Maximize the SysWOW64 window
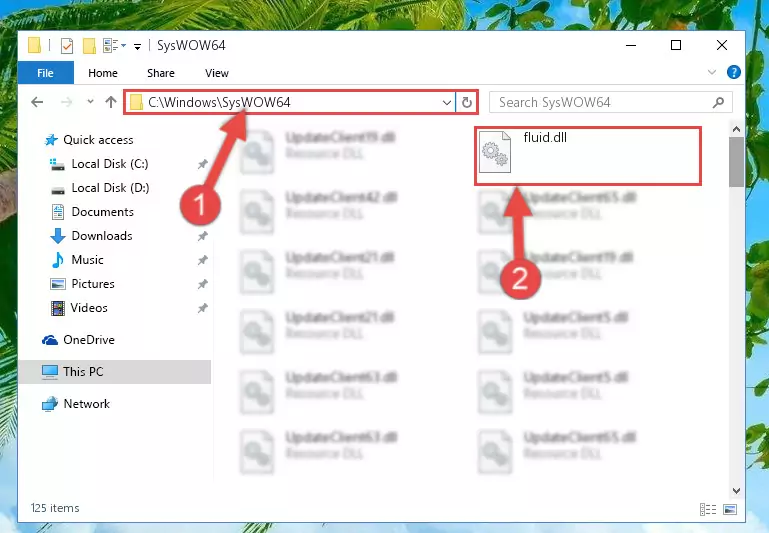Screen dimensions: 769x533 676,45
